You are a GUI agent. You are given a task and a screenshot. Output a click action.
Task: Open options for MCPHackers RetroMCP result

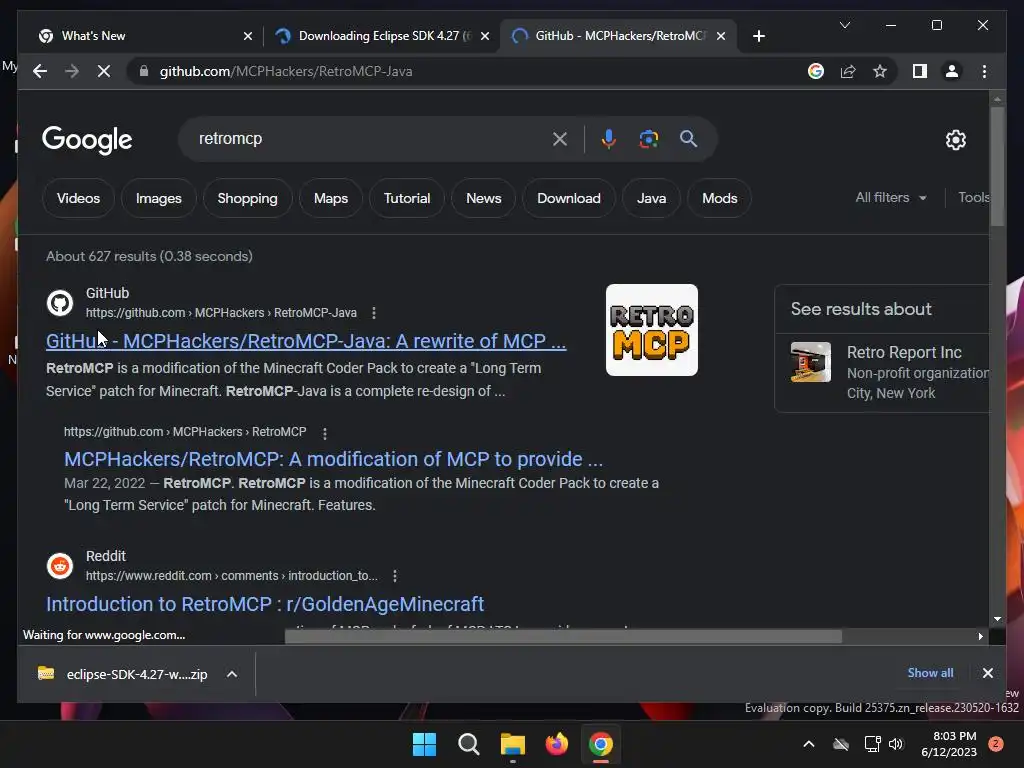tap(325, 432)
